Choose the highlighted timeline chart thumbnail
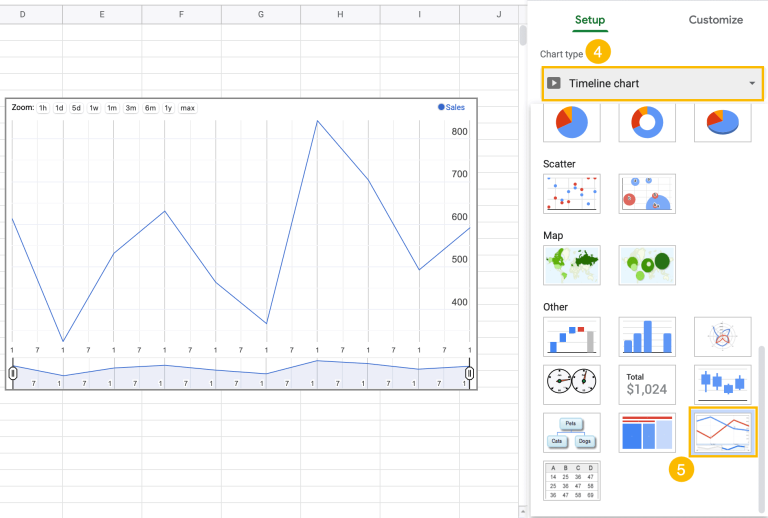 (722, 432)
